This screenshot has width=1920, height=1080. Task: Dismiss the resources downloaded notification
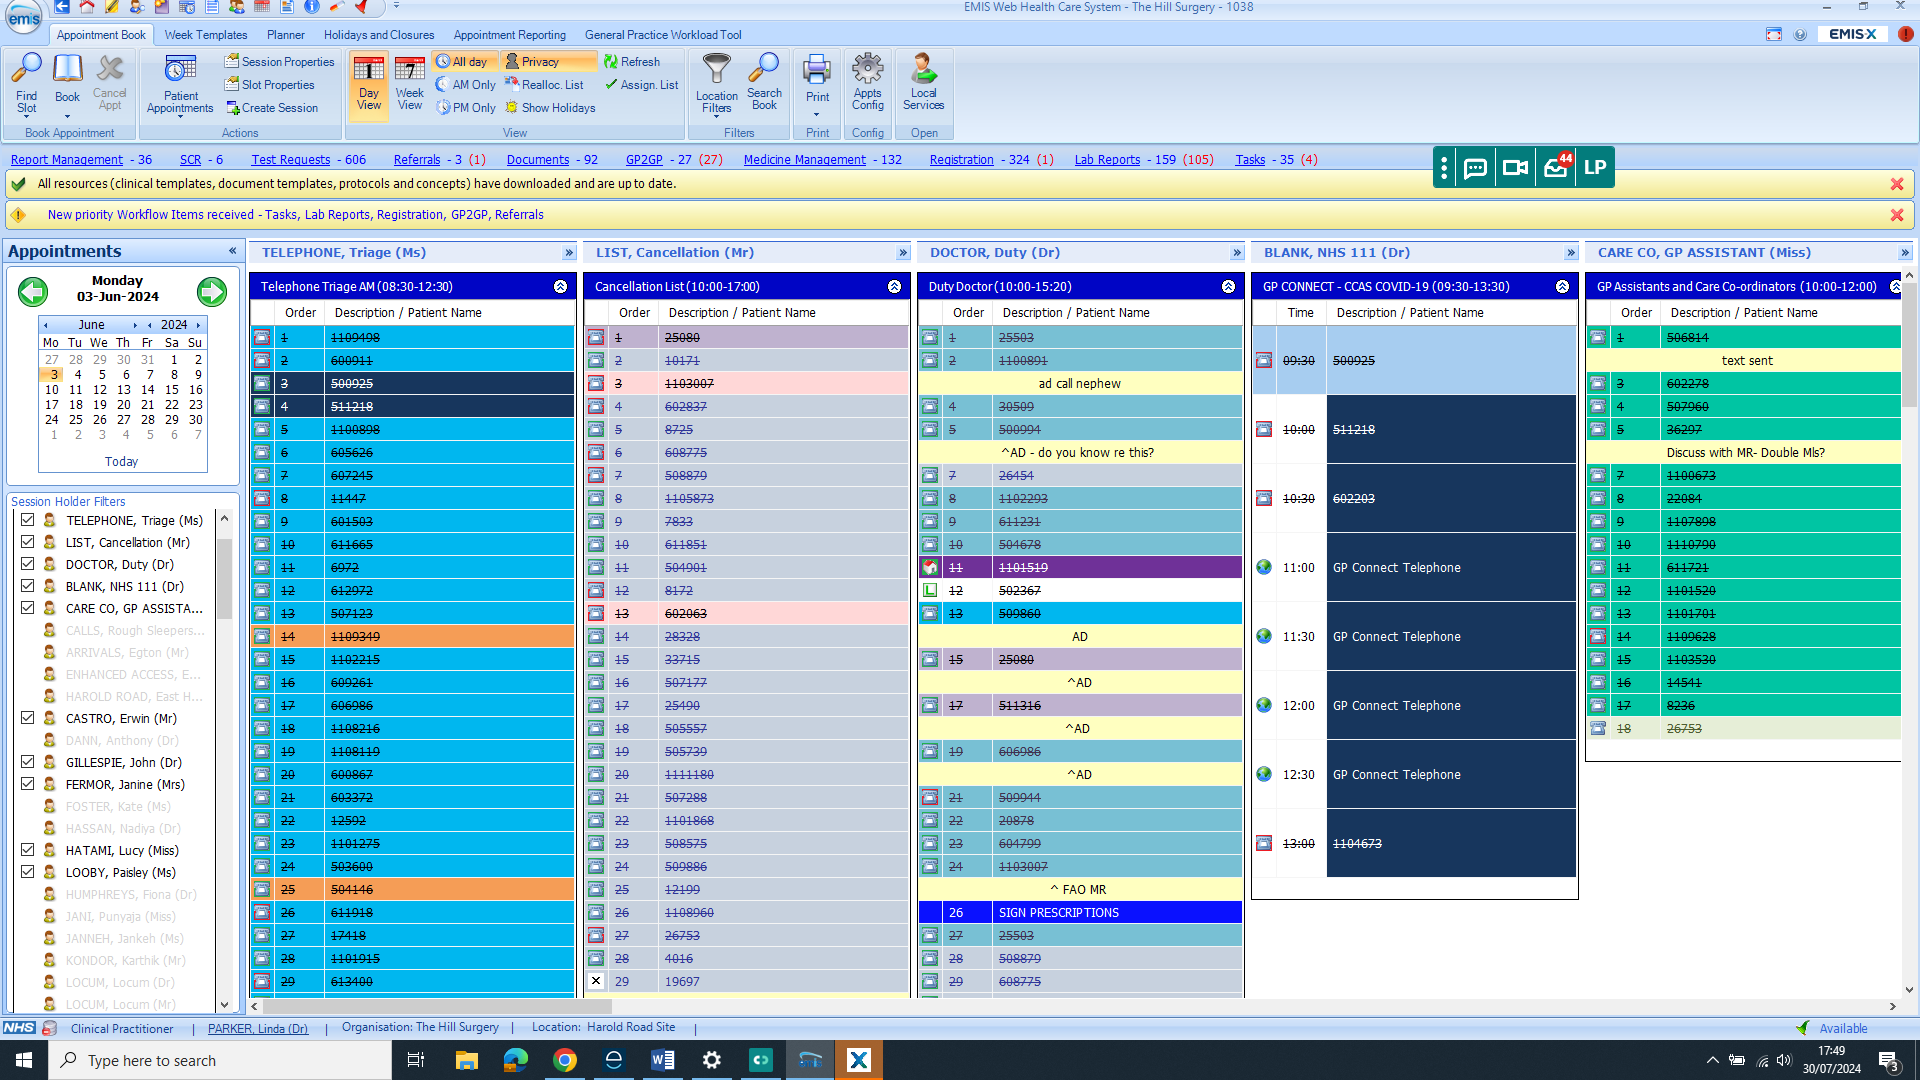coord(1897,184)
